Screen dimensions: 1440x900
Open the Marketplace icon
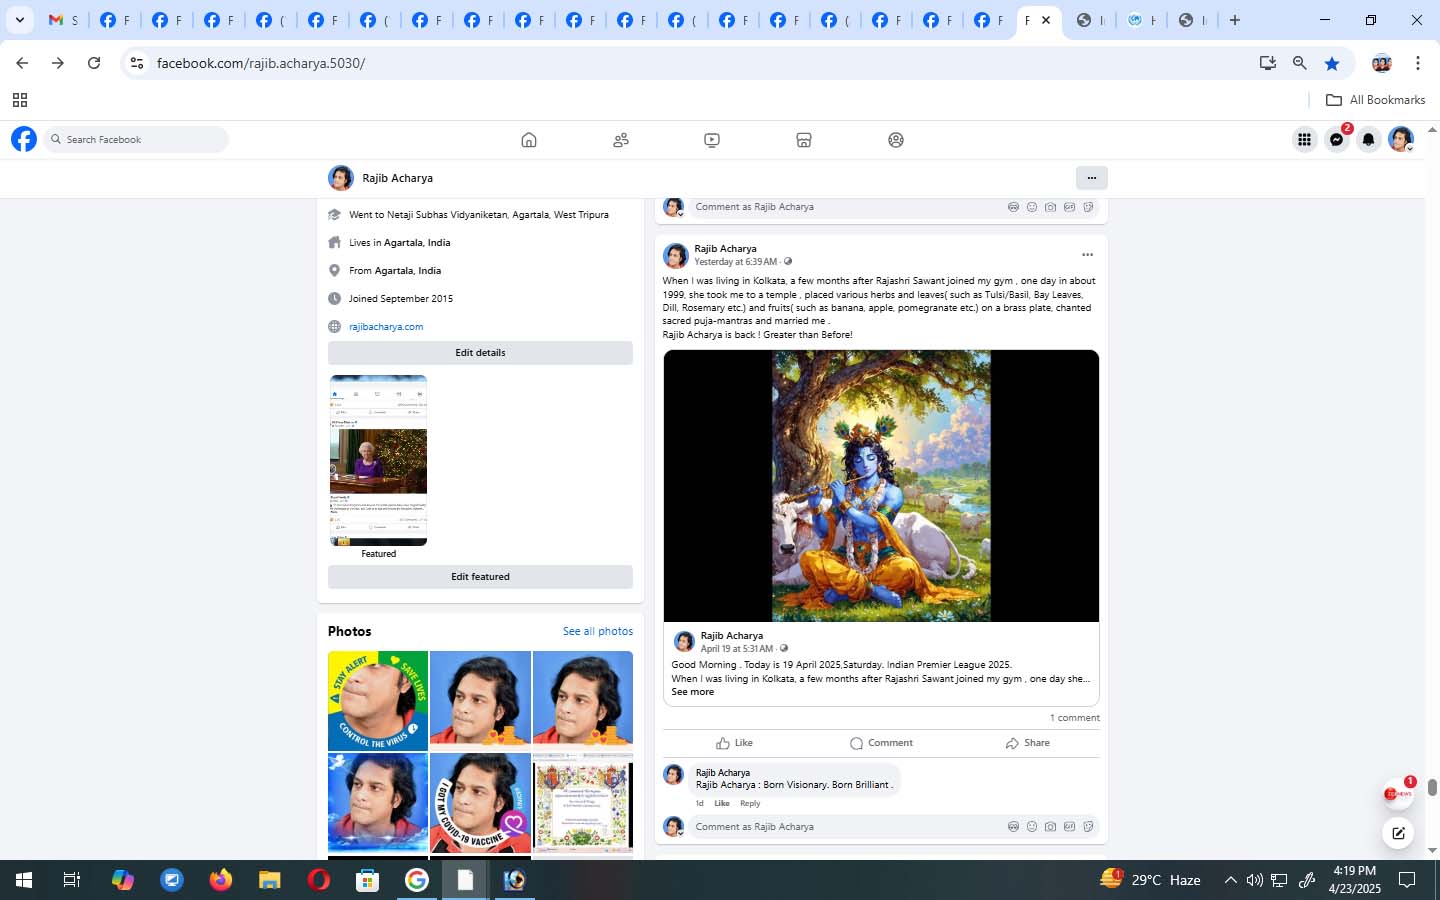tap(804, 140)
